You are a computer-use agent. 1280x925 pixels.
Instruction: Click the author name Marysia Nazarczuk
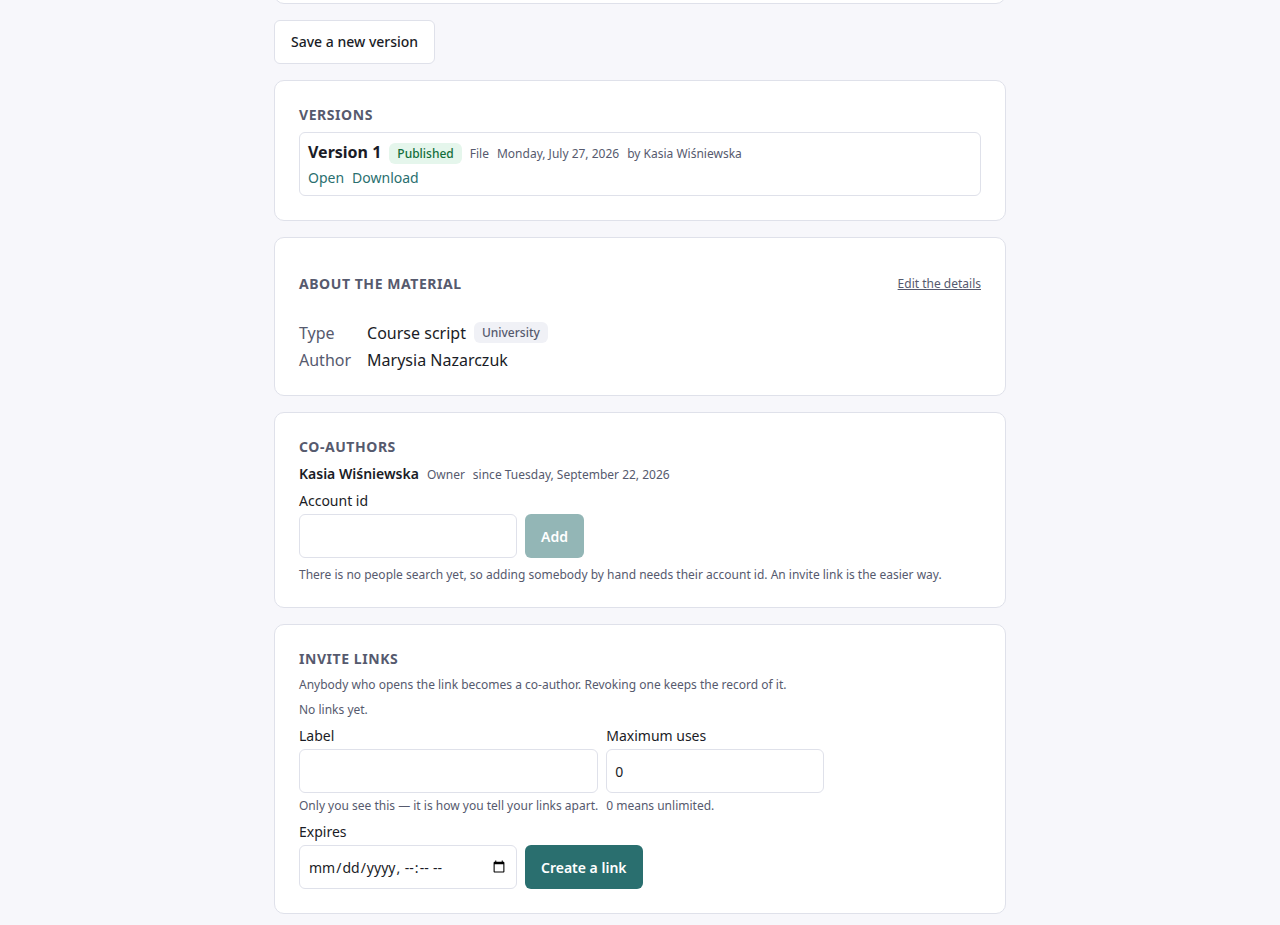click(437, 360)
